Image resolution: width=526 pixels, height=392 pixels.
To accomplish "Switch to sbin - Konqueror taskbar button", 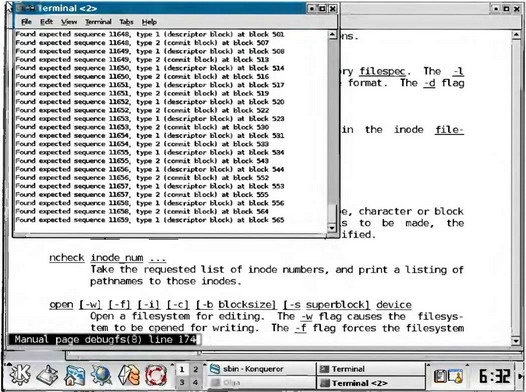I will coord(261,369).
